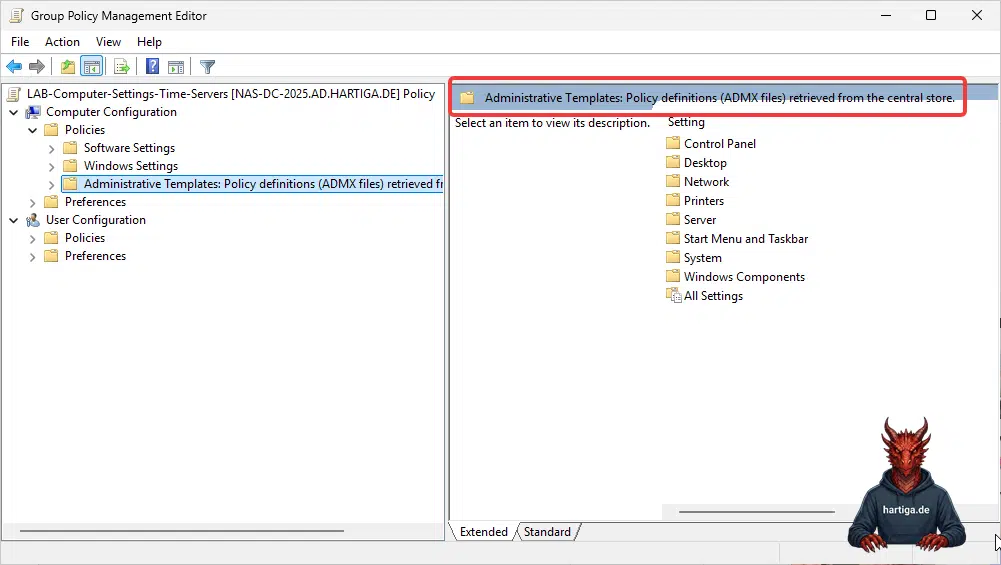This screenshot has height=565, width=1001.
Task: Click the left pane horizontal scrollbar
Action: tap(182, 531)
